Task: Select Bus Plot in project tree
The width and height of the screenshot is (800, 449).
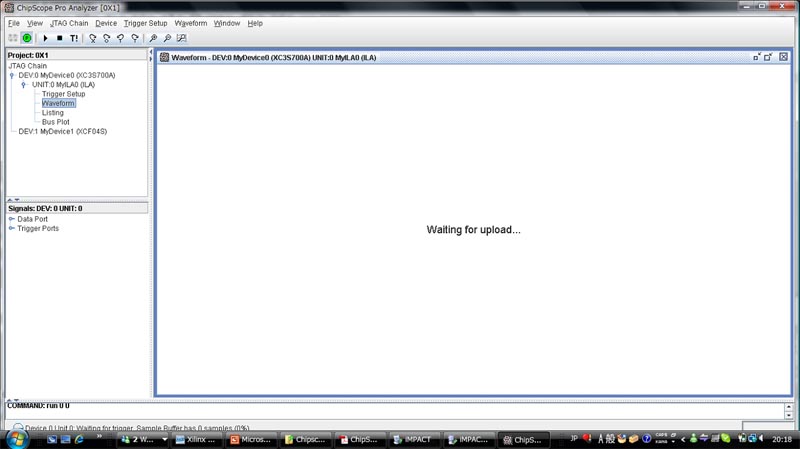Action: tap(56, 122)
